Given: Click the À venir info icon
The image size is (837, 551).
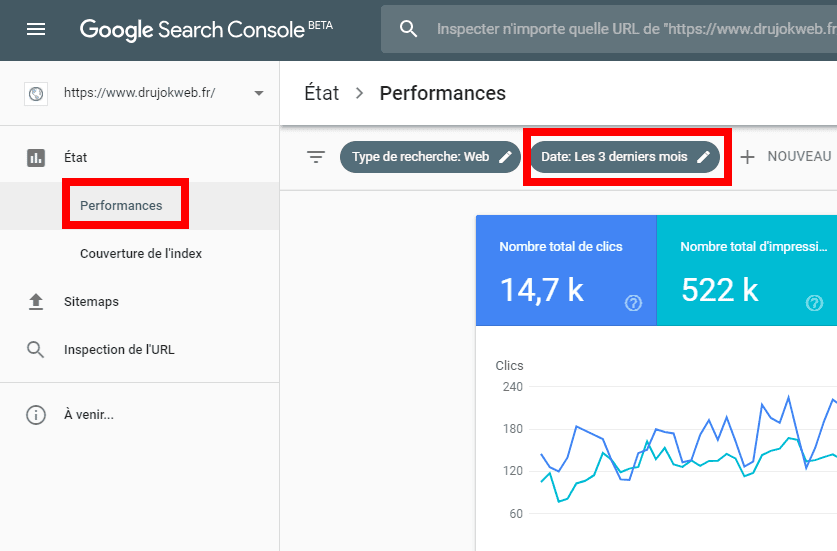Looking at the screenshot, I should point(36,415).
